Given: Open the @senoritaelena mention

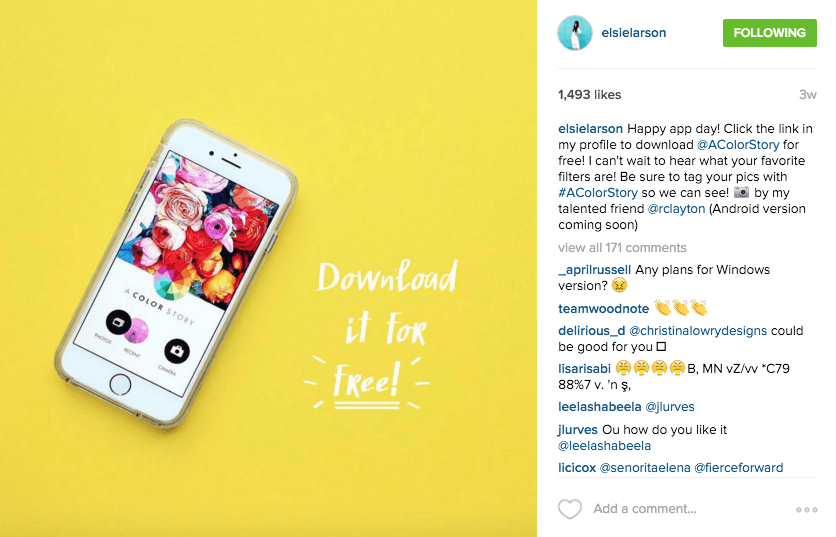Looking at the screenshot, I should tap(645, 468).
